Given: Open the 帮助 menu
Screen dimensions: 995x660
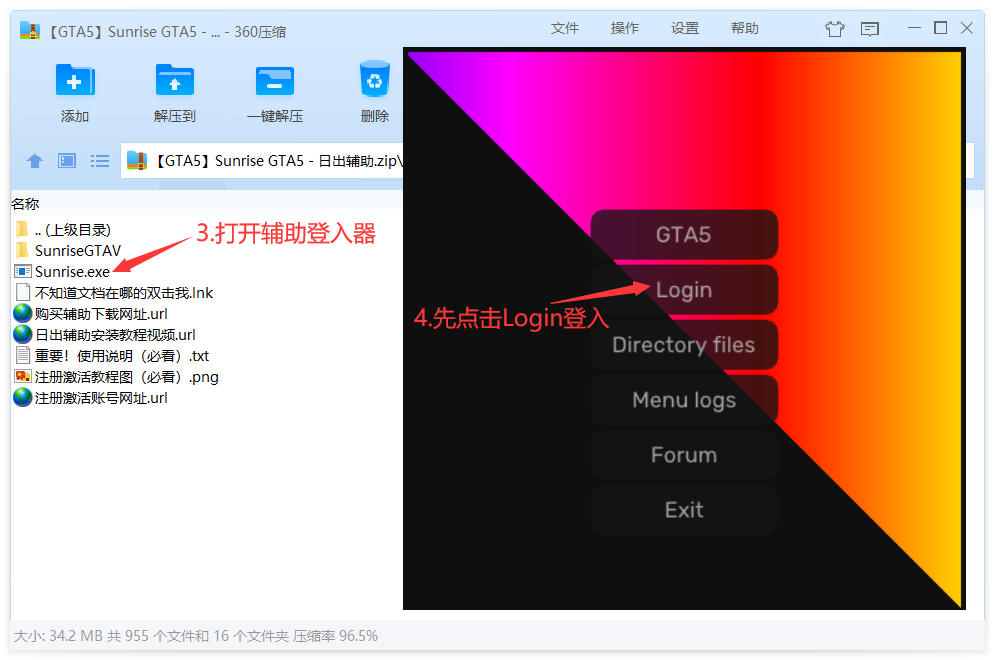Looking at the screenshot, I should (x=745, y=28).
